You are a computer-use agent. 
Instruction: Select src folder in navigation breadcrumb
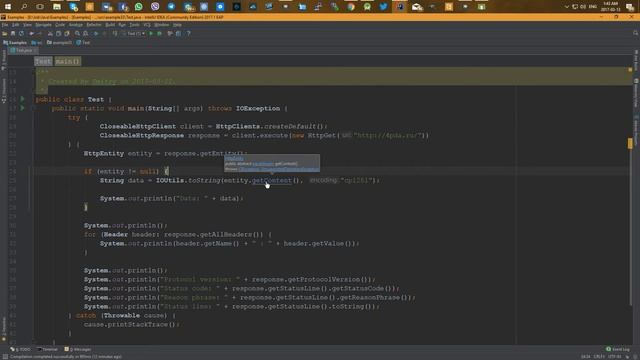(37, 42)
